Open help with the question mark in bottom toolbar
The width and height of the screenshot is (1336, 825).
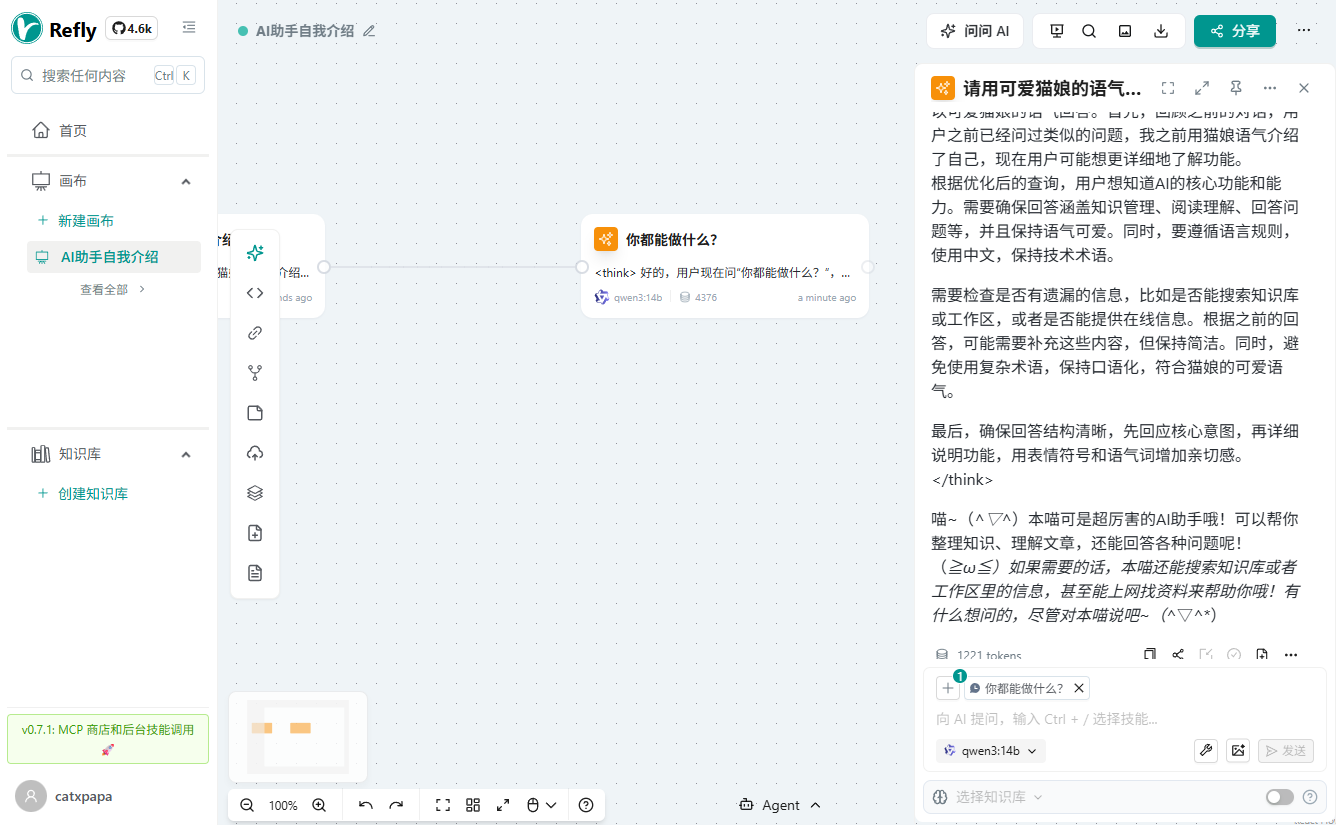[x=586, y=805]
